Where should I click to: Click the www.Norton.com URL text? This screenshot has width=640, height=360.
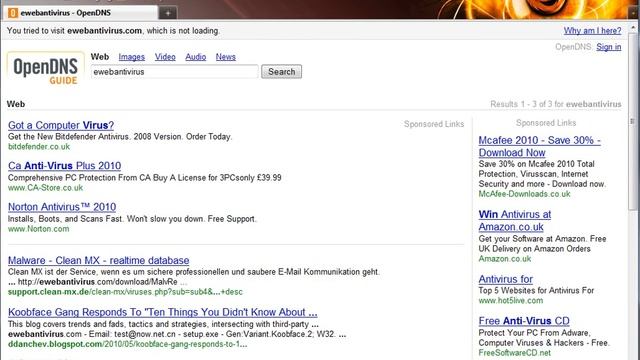coord(38,229)
